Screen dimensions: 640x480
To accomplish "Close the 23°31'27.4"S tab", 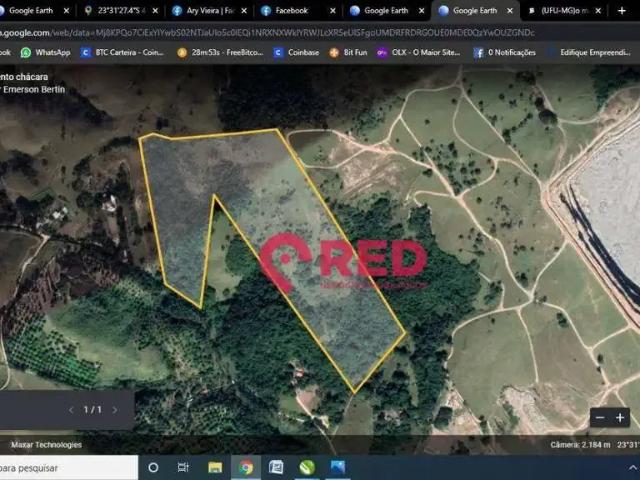I will pos(155,11).
